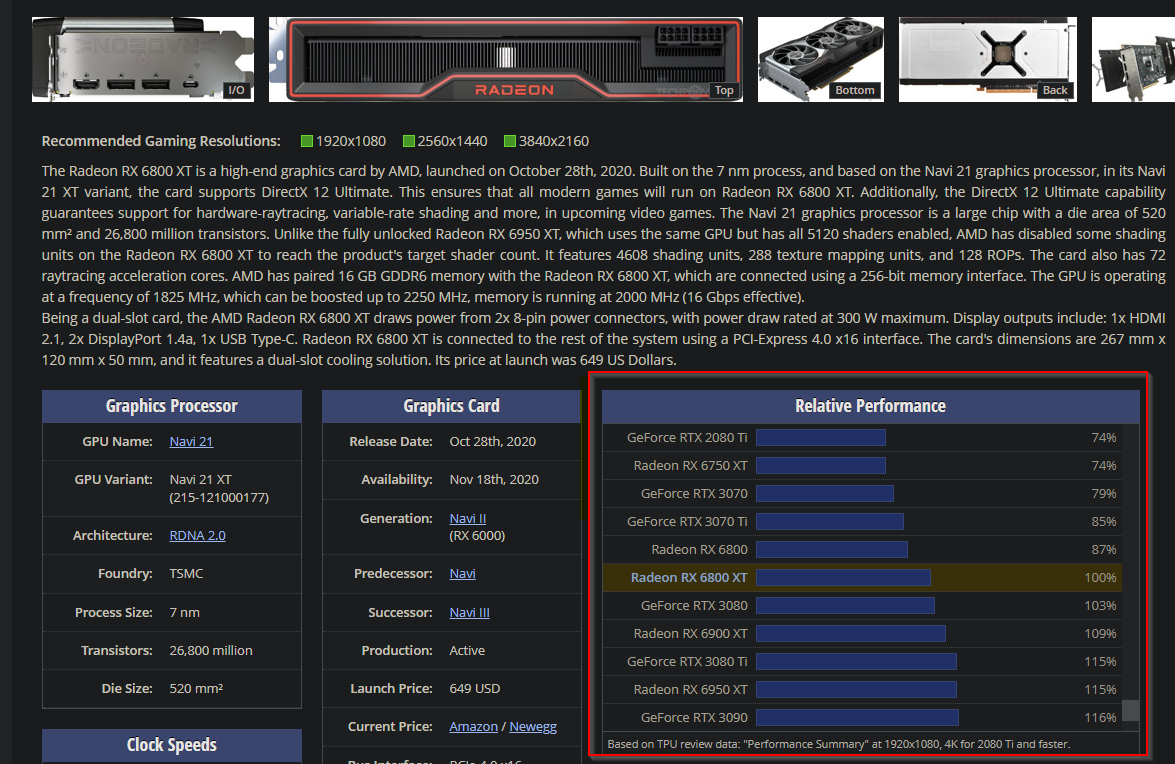
Task: Open the RDNA 2.0 architecture link
Action: (x=197, y=536)
